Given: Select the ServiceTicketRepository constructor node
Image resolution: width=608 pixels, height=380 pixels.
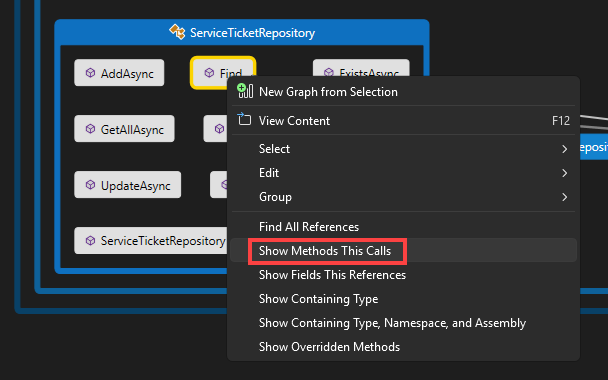Looking at the screenshot, I should point(151,241).
